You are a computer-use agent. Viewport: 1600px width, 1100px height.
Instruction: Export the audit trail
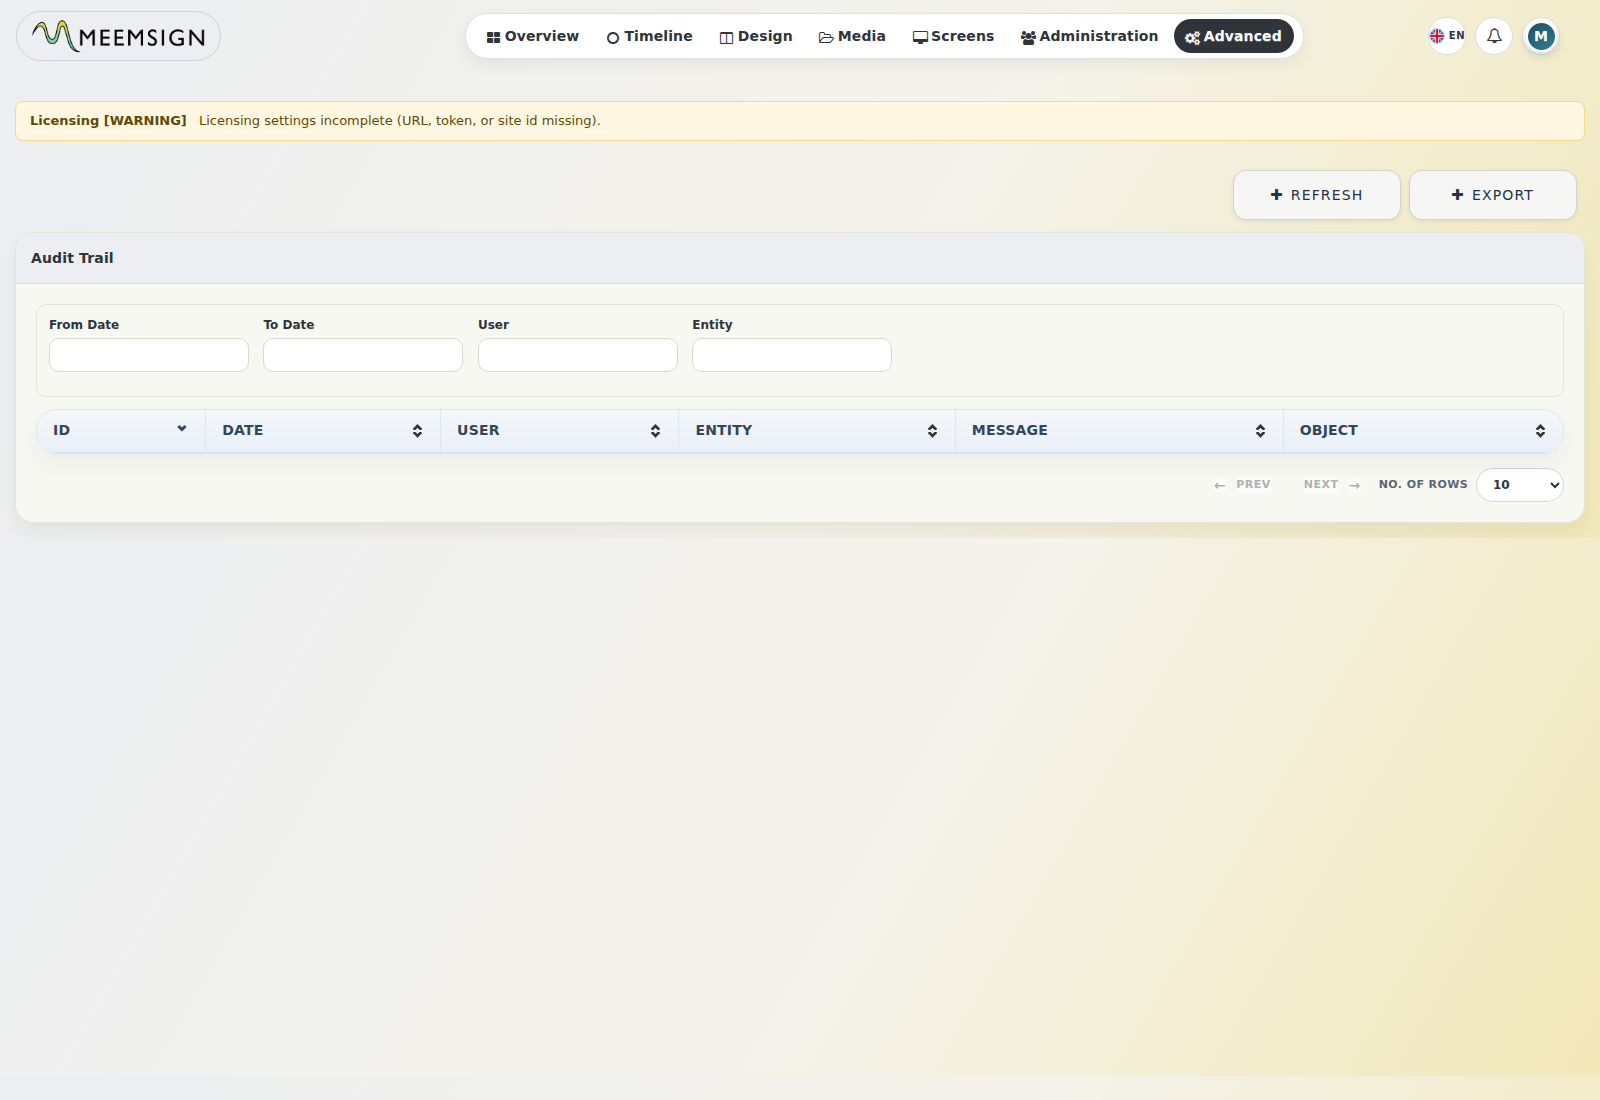1492,195
